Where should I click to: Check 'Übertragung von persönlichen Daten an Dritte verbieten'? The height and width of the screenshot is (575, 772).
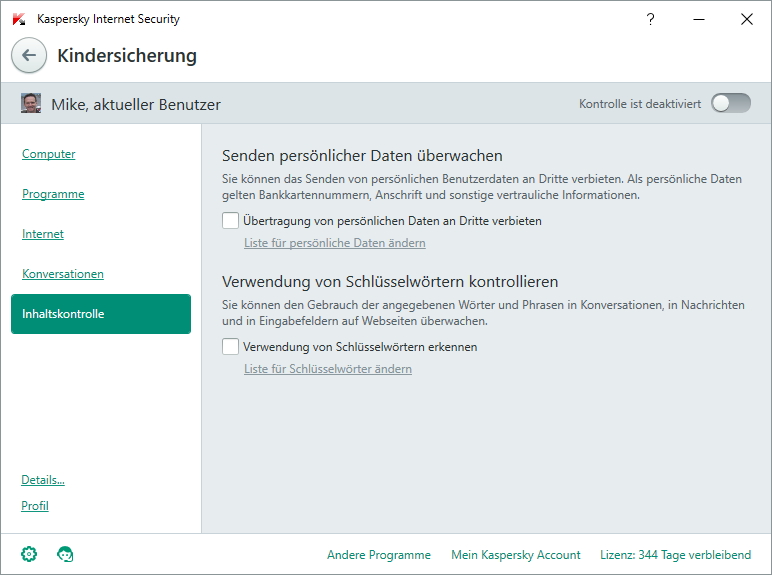[230, 221]
